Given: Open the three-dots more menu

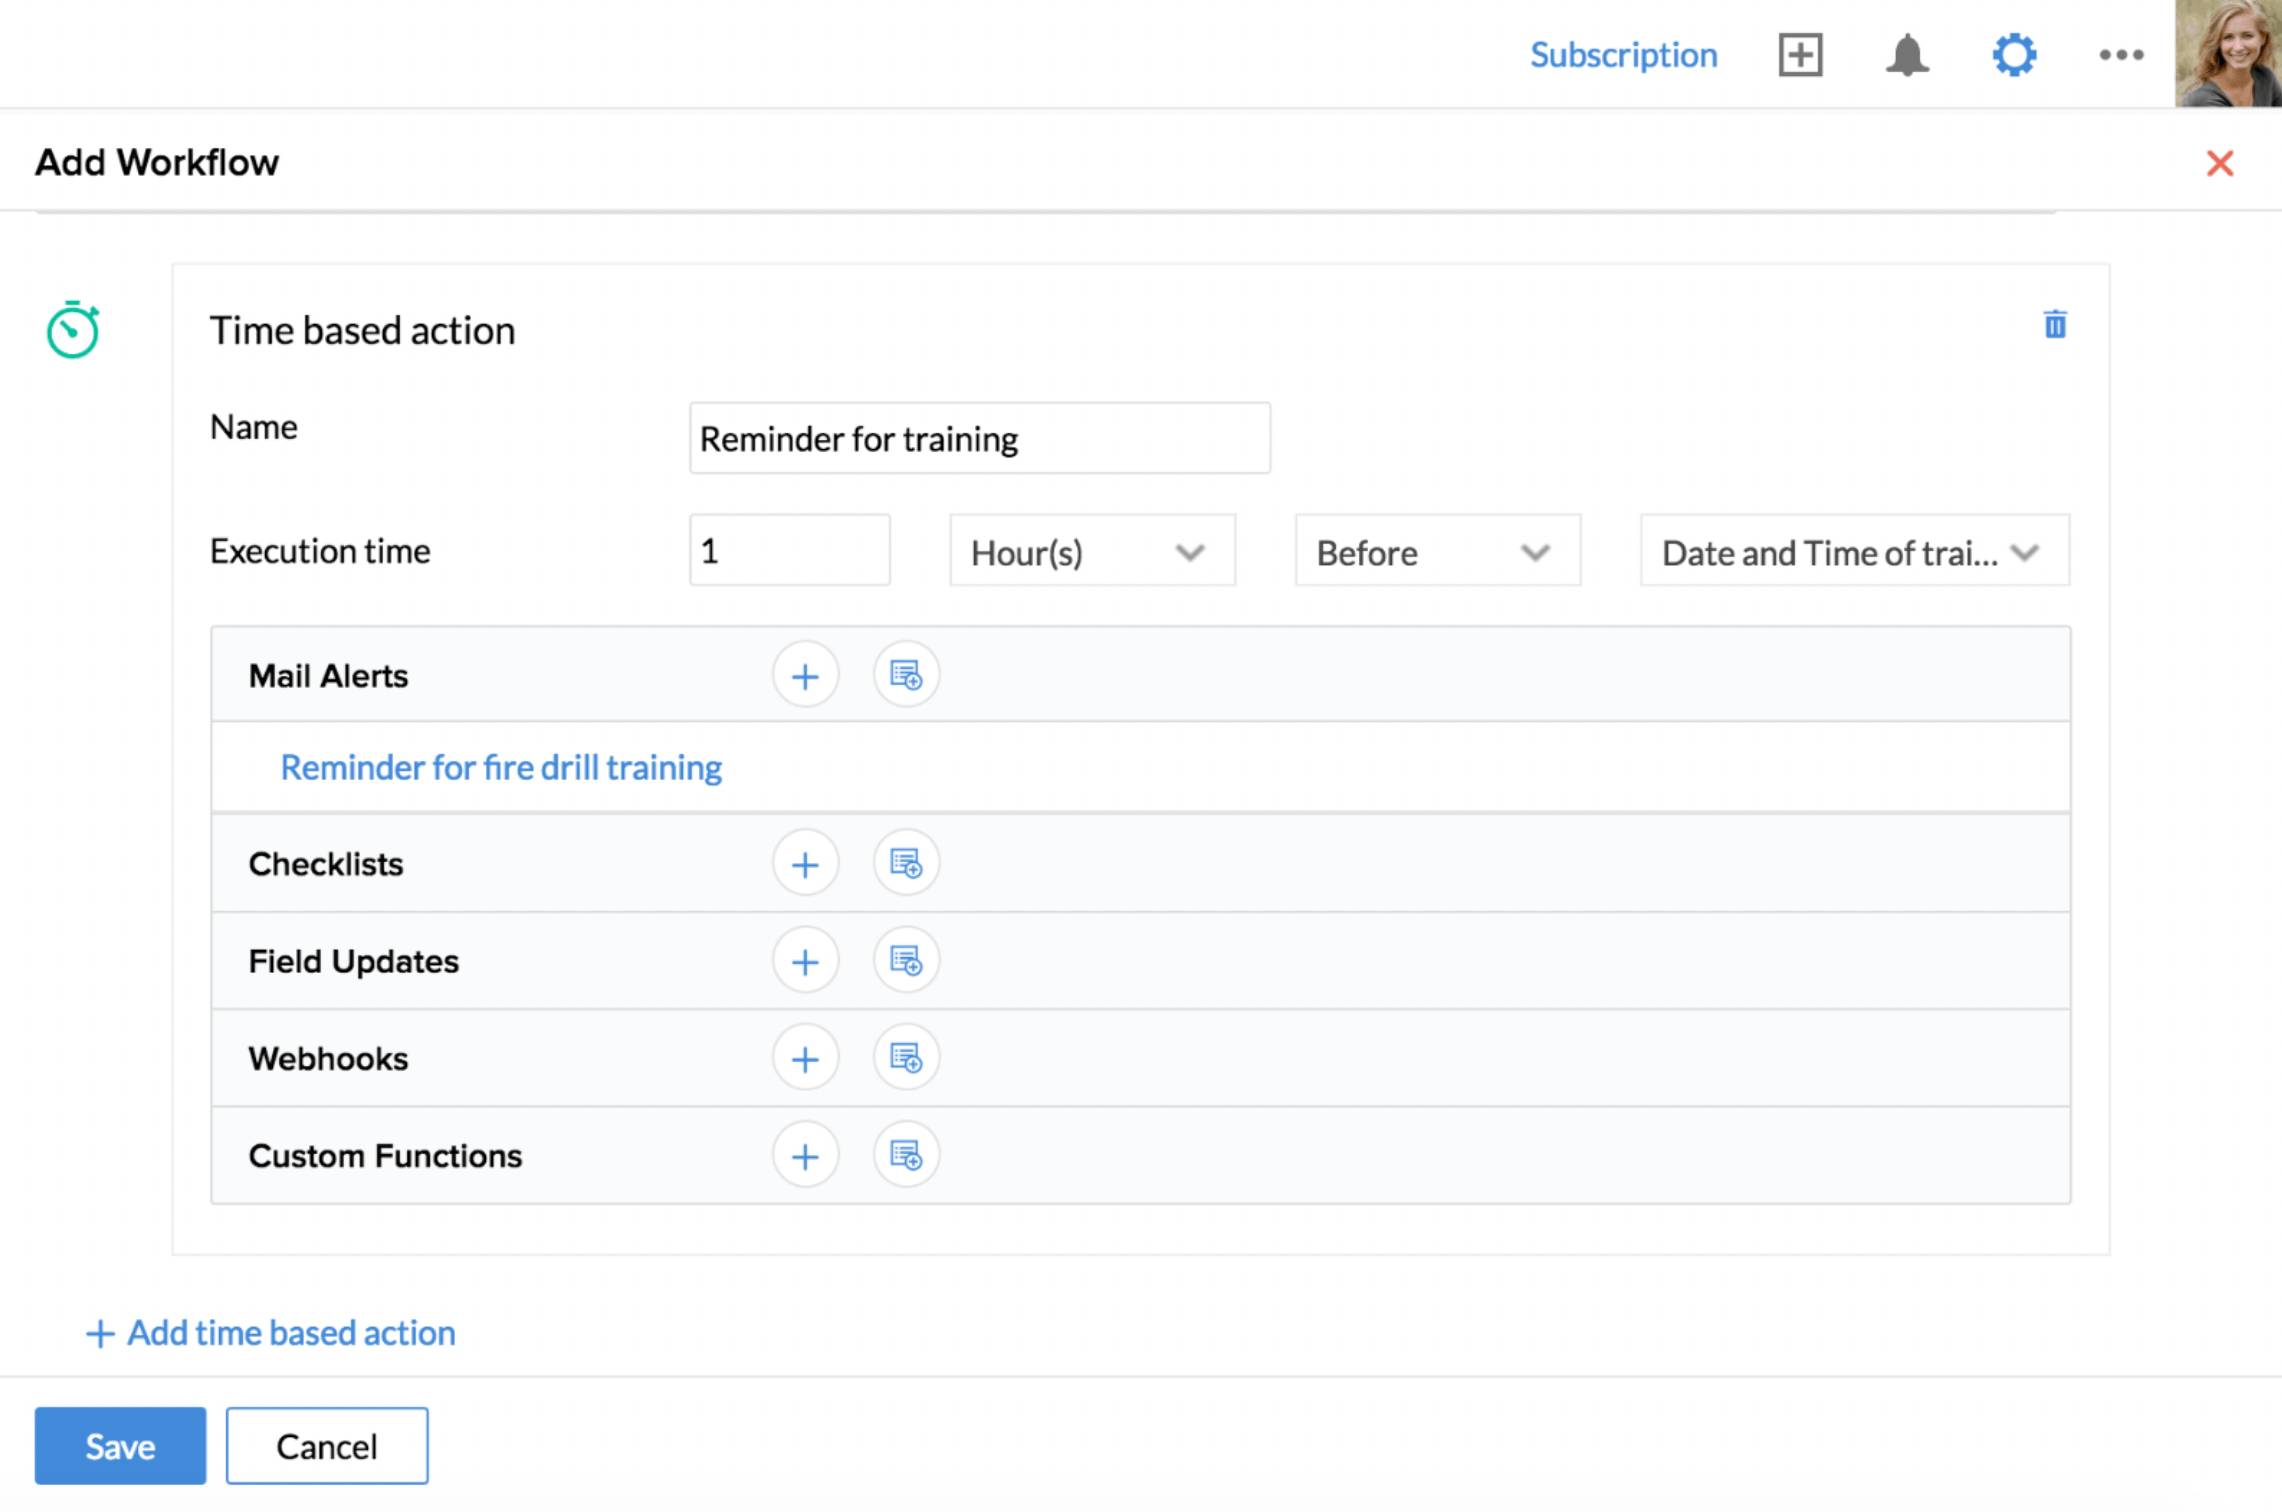Looking at the screenshot, I should click(x=2121, y=55).
